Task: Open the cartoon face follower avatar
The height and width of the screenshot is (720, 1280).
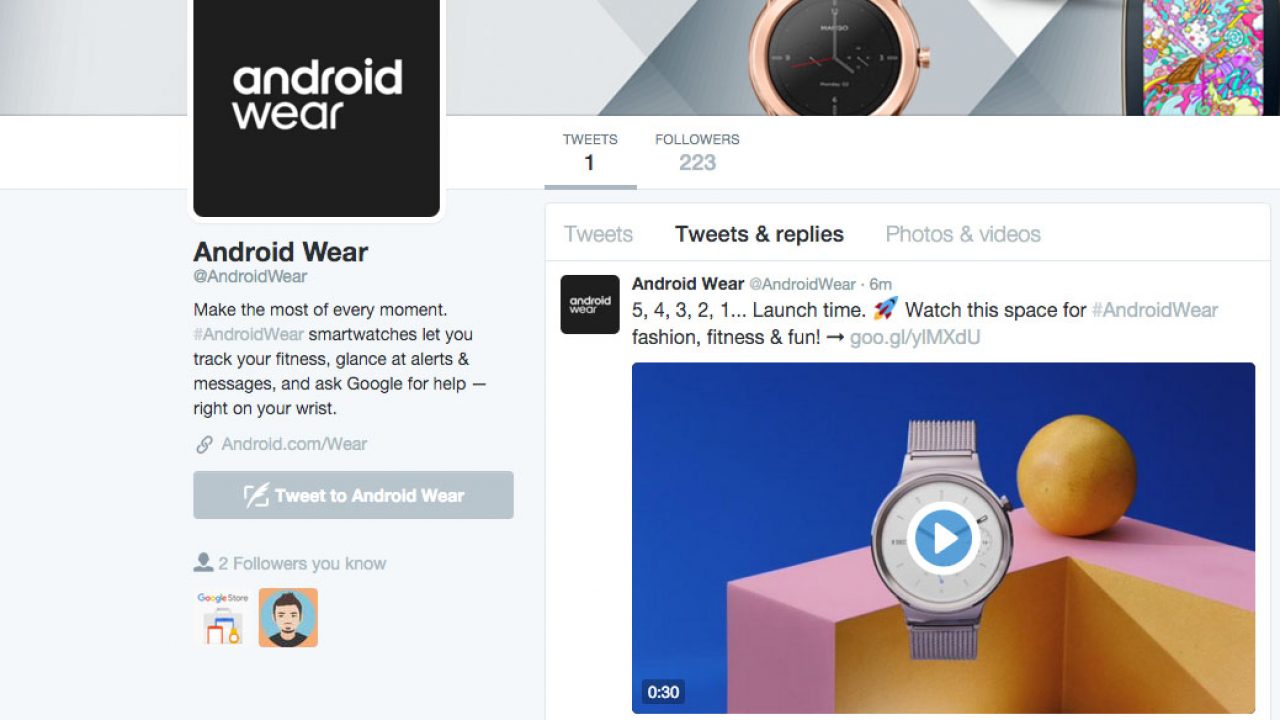Action: click(288, 617)
